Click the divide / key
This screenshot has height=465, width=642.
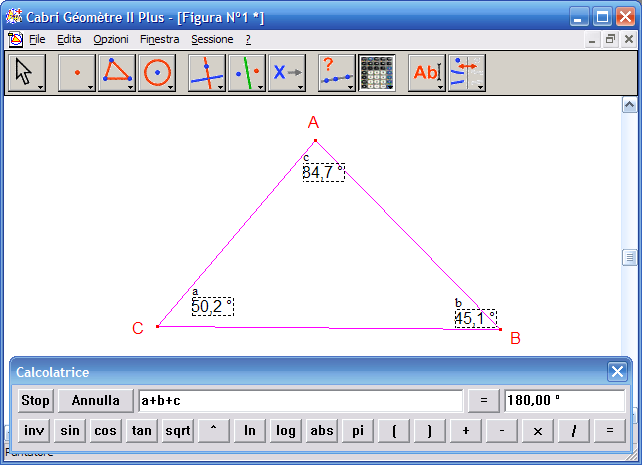(574, 431)
